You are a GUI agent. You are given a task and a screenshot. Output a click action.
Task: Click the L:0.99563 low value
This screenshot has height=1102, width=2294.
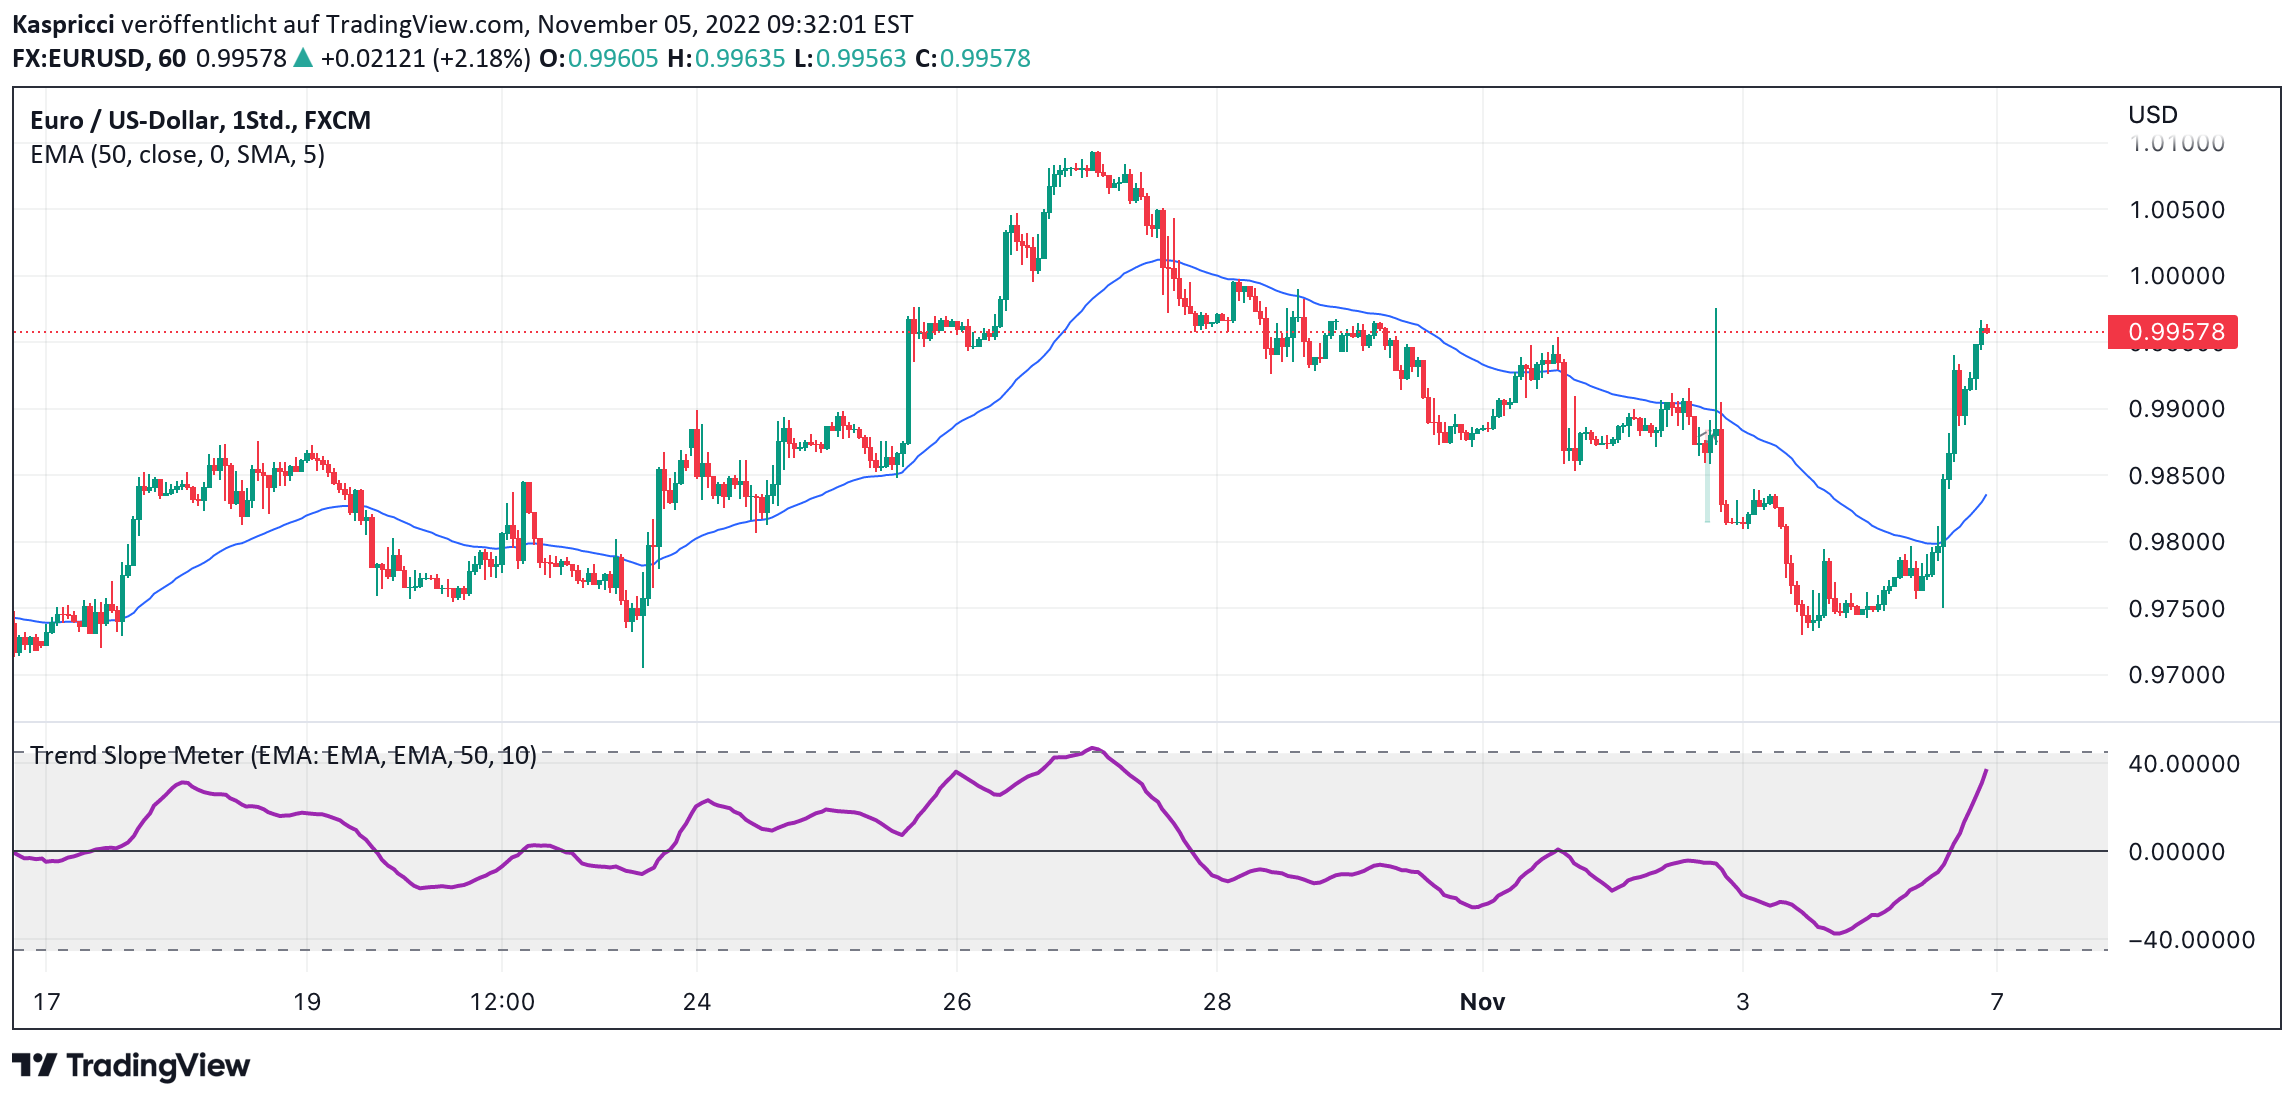[851, 58]
